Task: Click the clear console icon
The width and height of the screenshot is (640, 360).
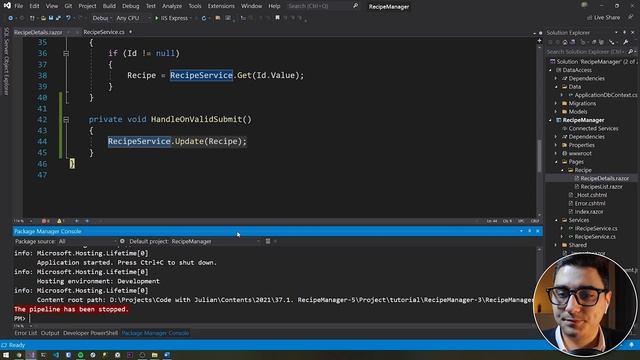Action: tap(268, 241)
